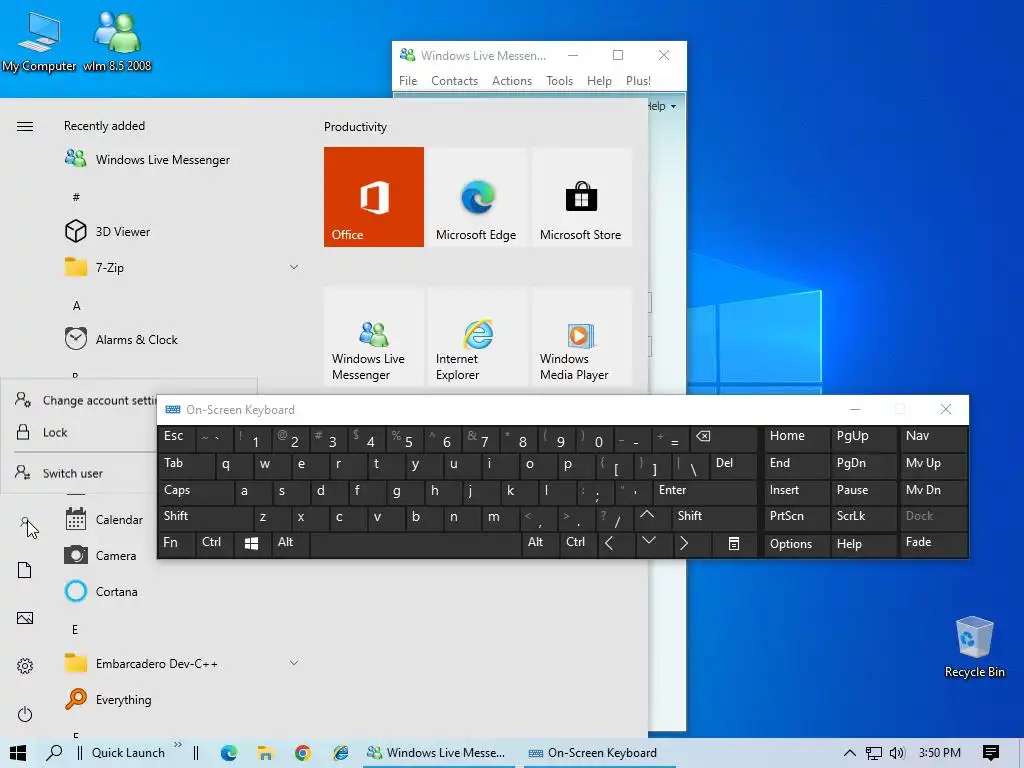Show hidden tray icons chevron
Image resolution: width=1024 pixels, height=768 pixels.
click(x=850, y=753)
